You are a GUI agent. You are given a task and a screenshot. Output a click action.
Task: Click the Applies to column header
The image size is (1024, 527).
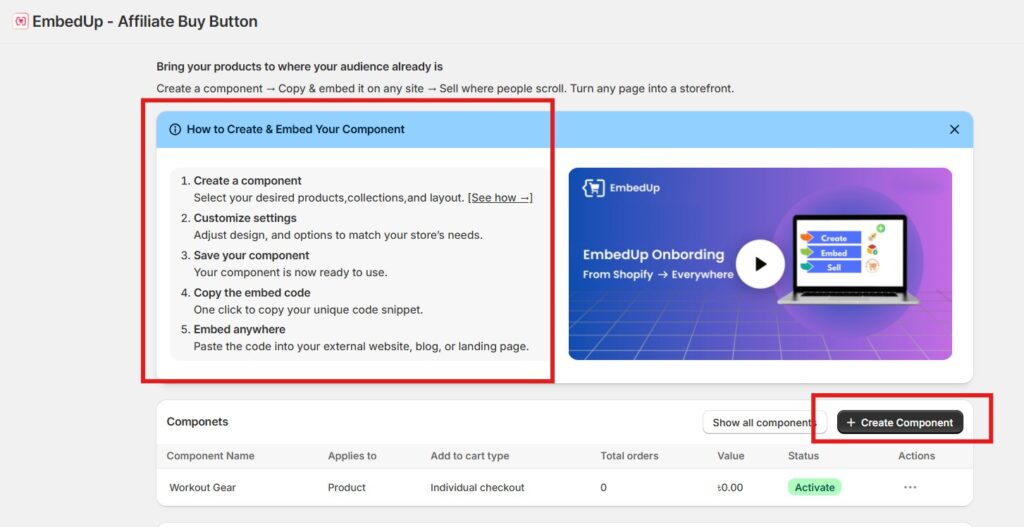[x=352, y=456]
